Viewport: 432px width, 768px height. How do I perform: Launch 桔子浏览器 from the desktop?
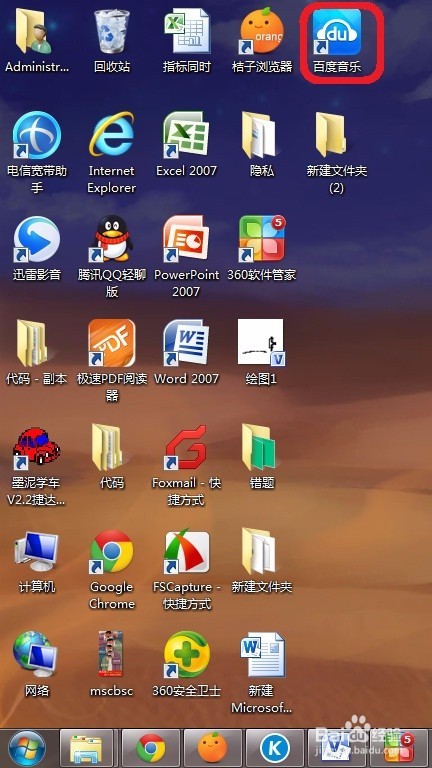262,32
